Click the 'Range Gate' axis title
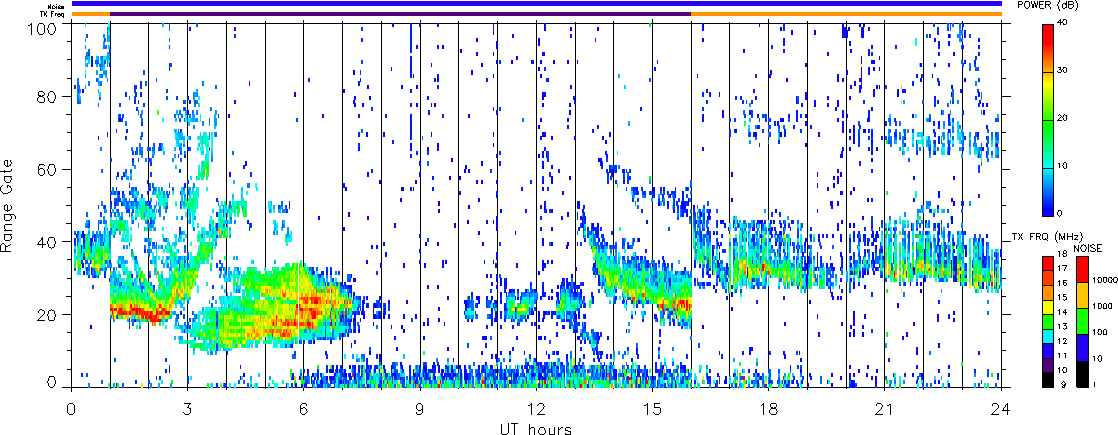The image size is (1118, 435). click(8, 207)
